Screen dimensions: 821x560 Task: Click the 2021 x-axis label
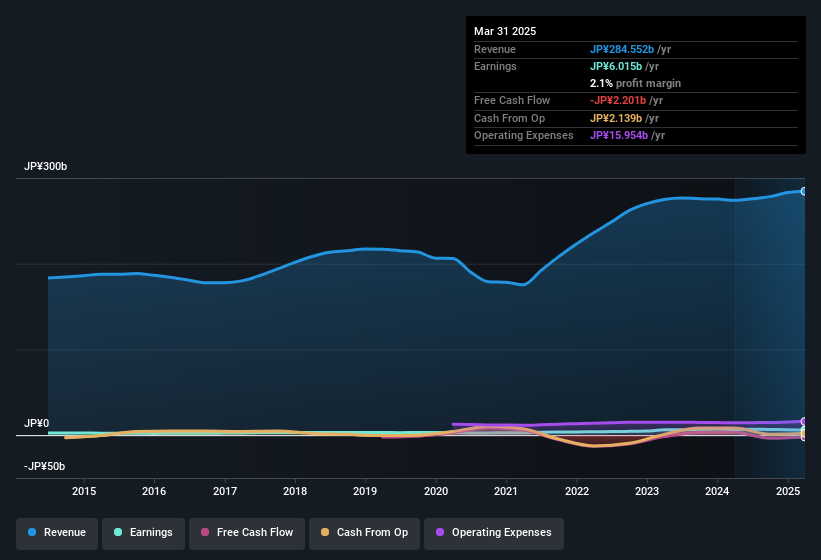506,491
